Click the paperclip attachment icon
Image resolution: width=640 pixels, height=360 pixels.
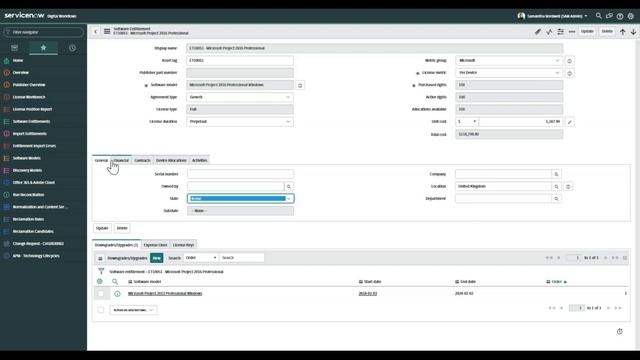(538, 31)
